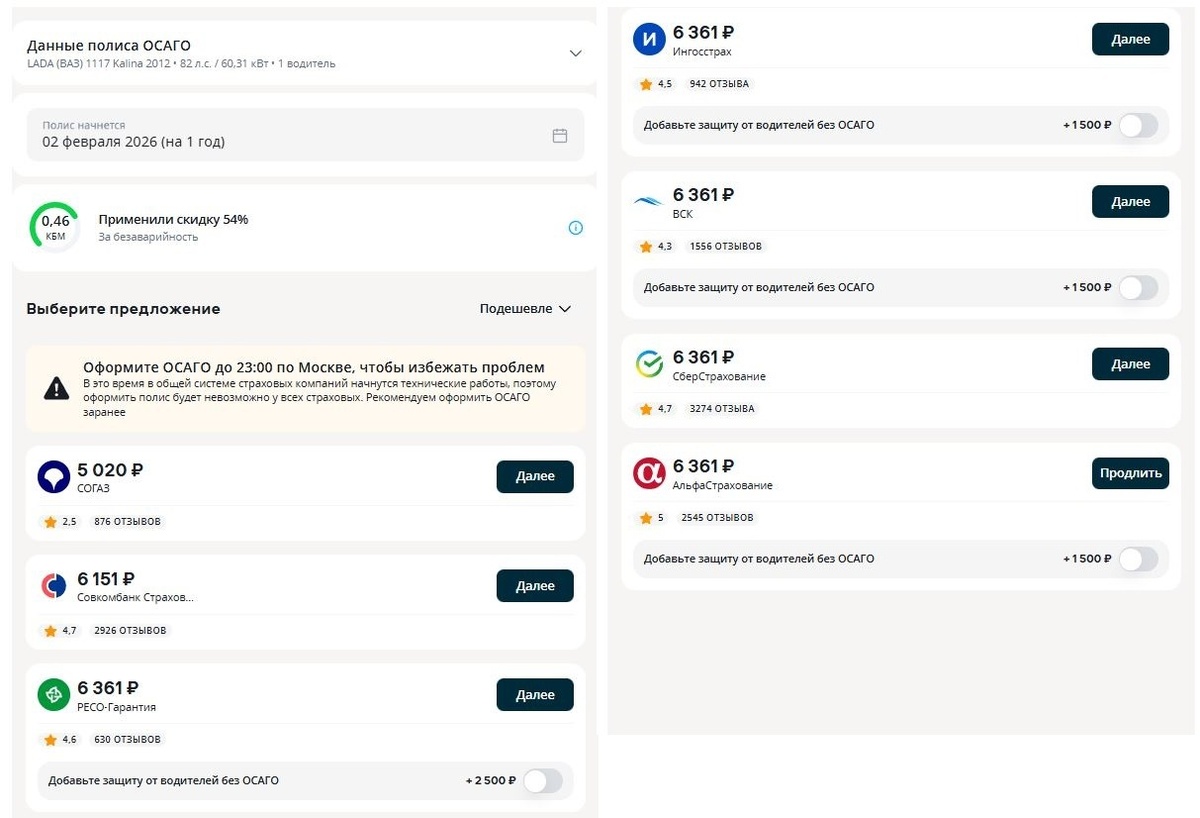Viewport: 1200px width, 818px height.
Task: Toggle the +1 500 ₽ protection switch for АльфаСтрахование
Action: pyautogui.click(x=1138, y=559)
